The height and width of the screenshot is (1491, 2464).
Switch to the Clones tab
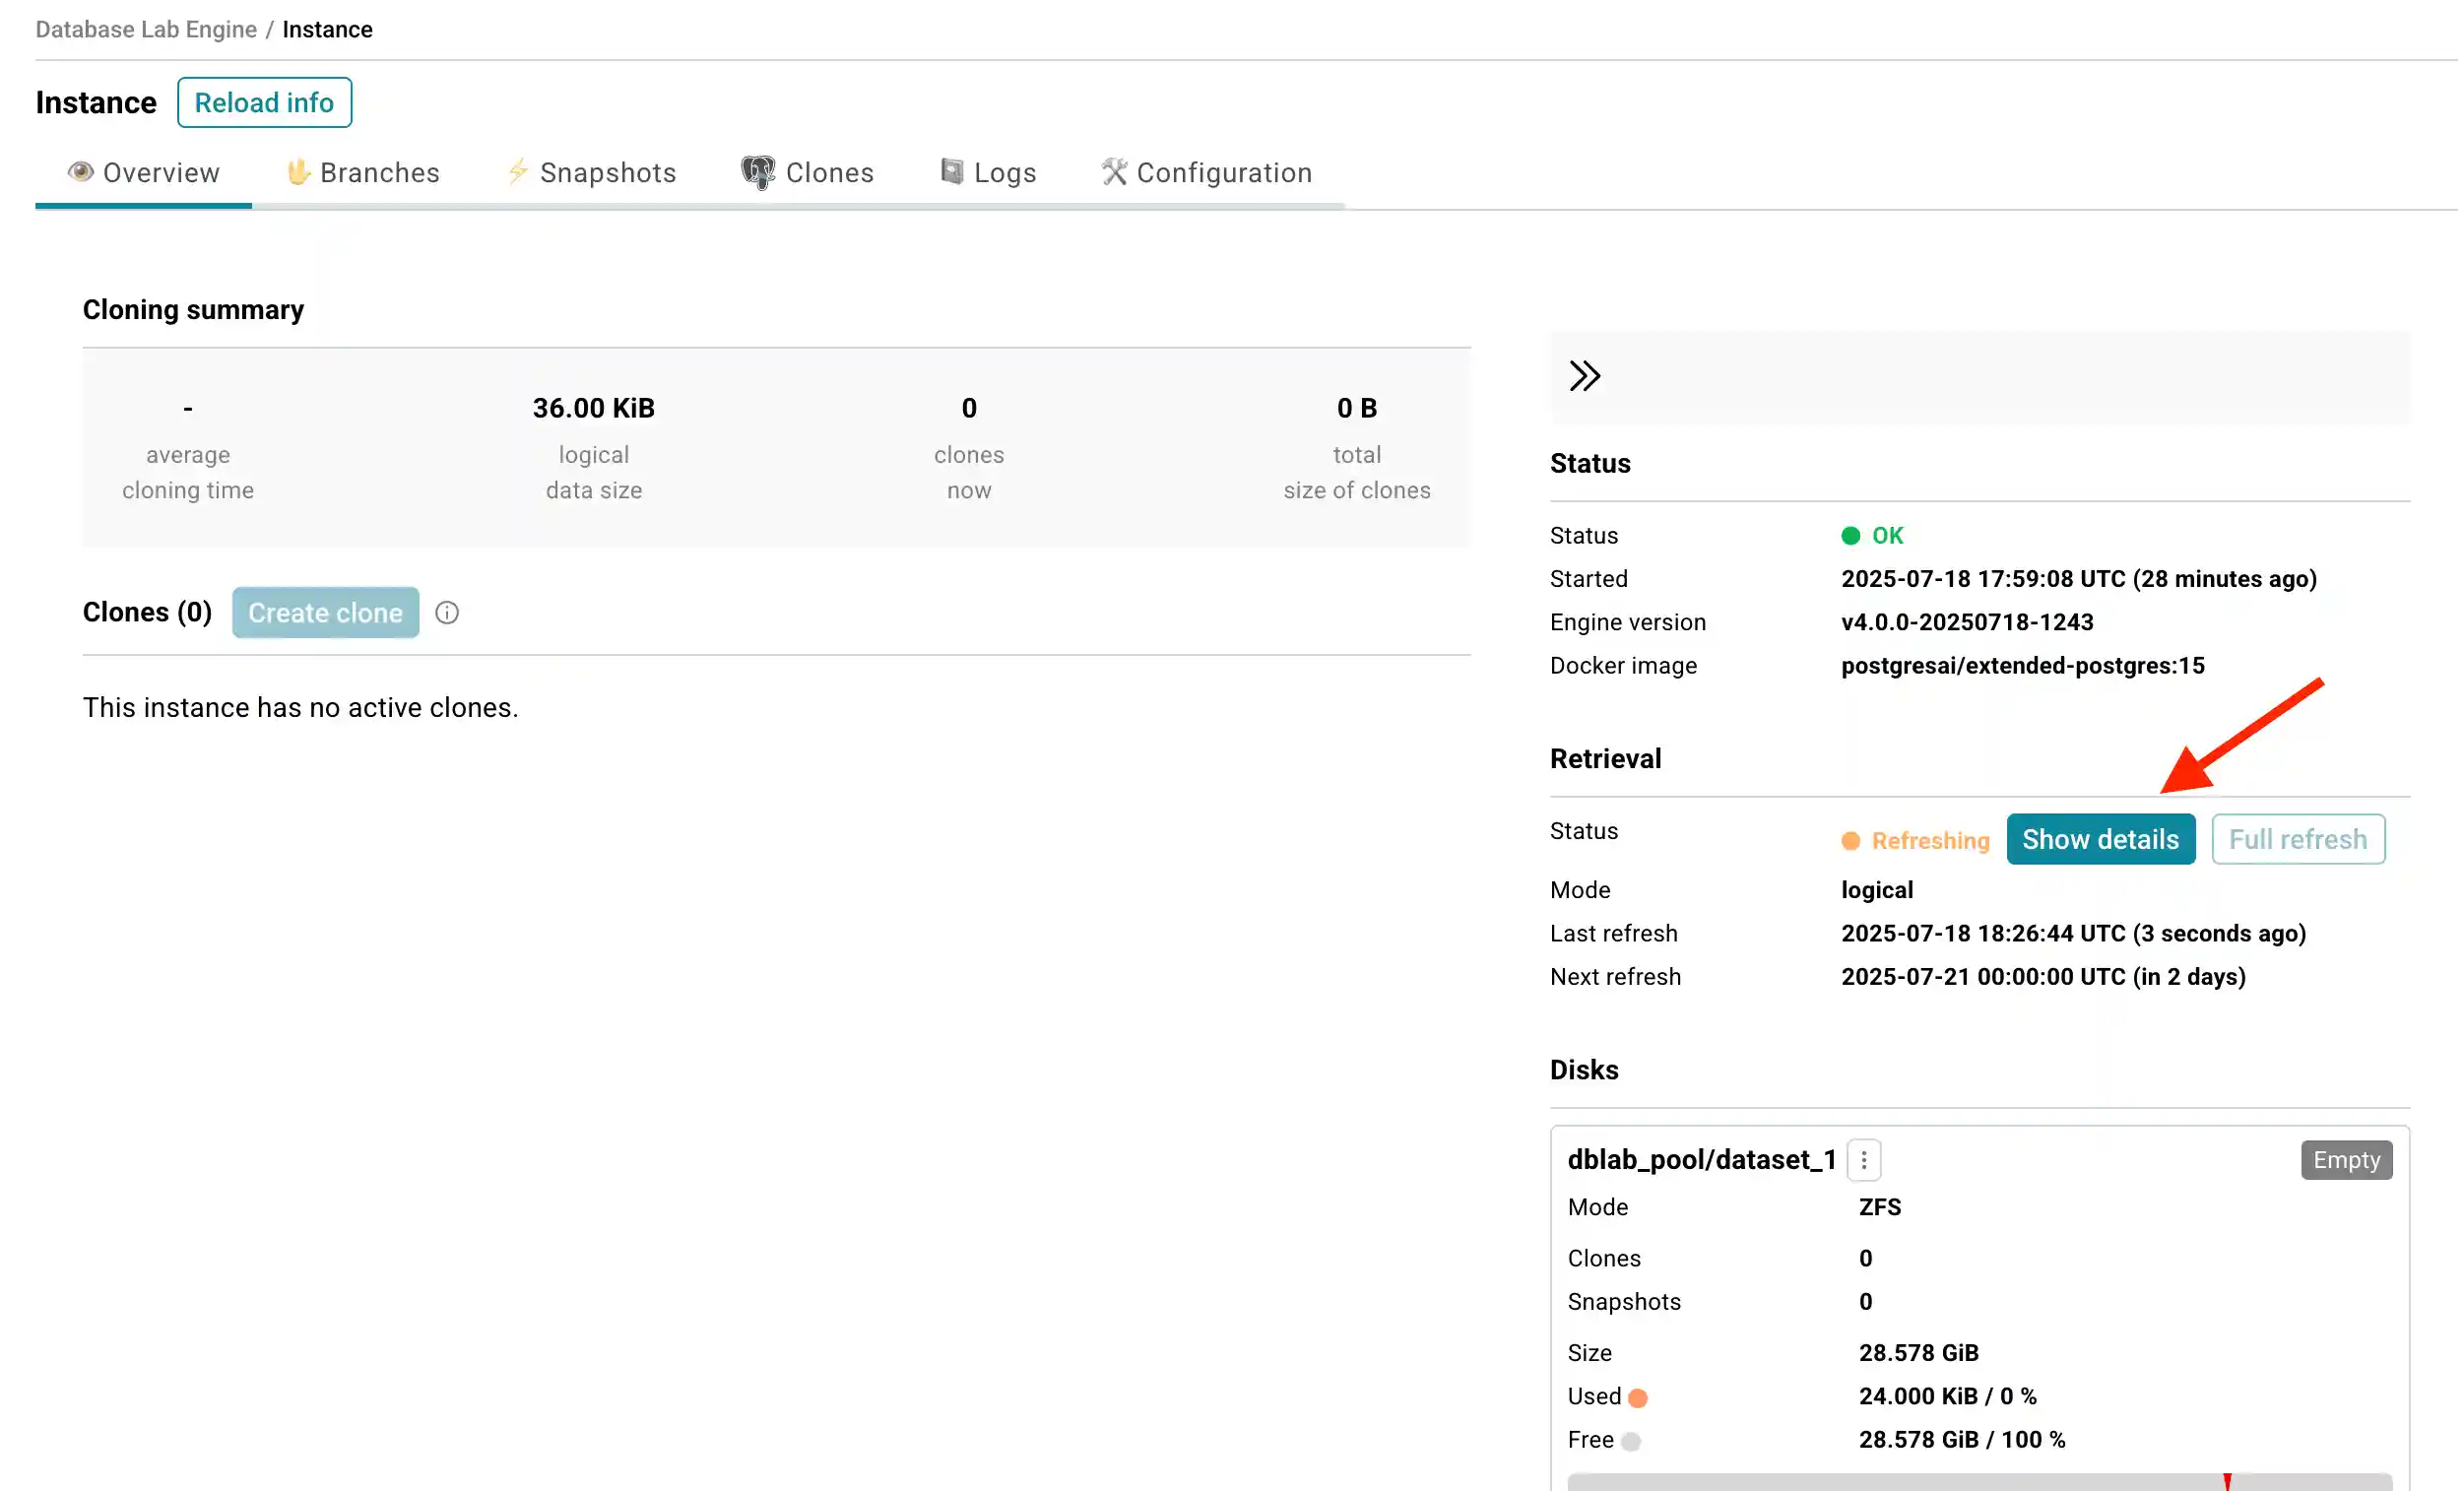(x=809, y=172)
